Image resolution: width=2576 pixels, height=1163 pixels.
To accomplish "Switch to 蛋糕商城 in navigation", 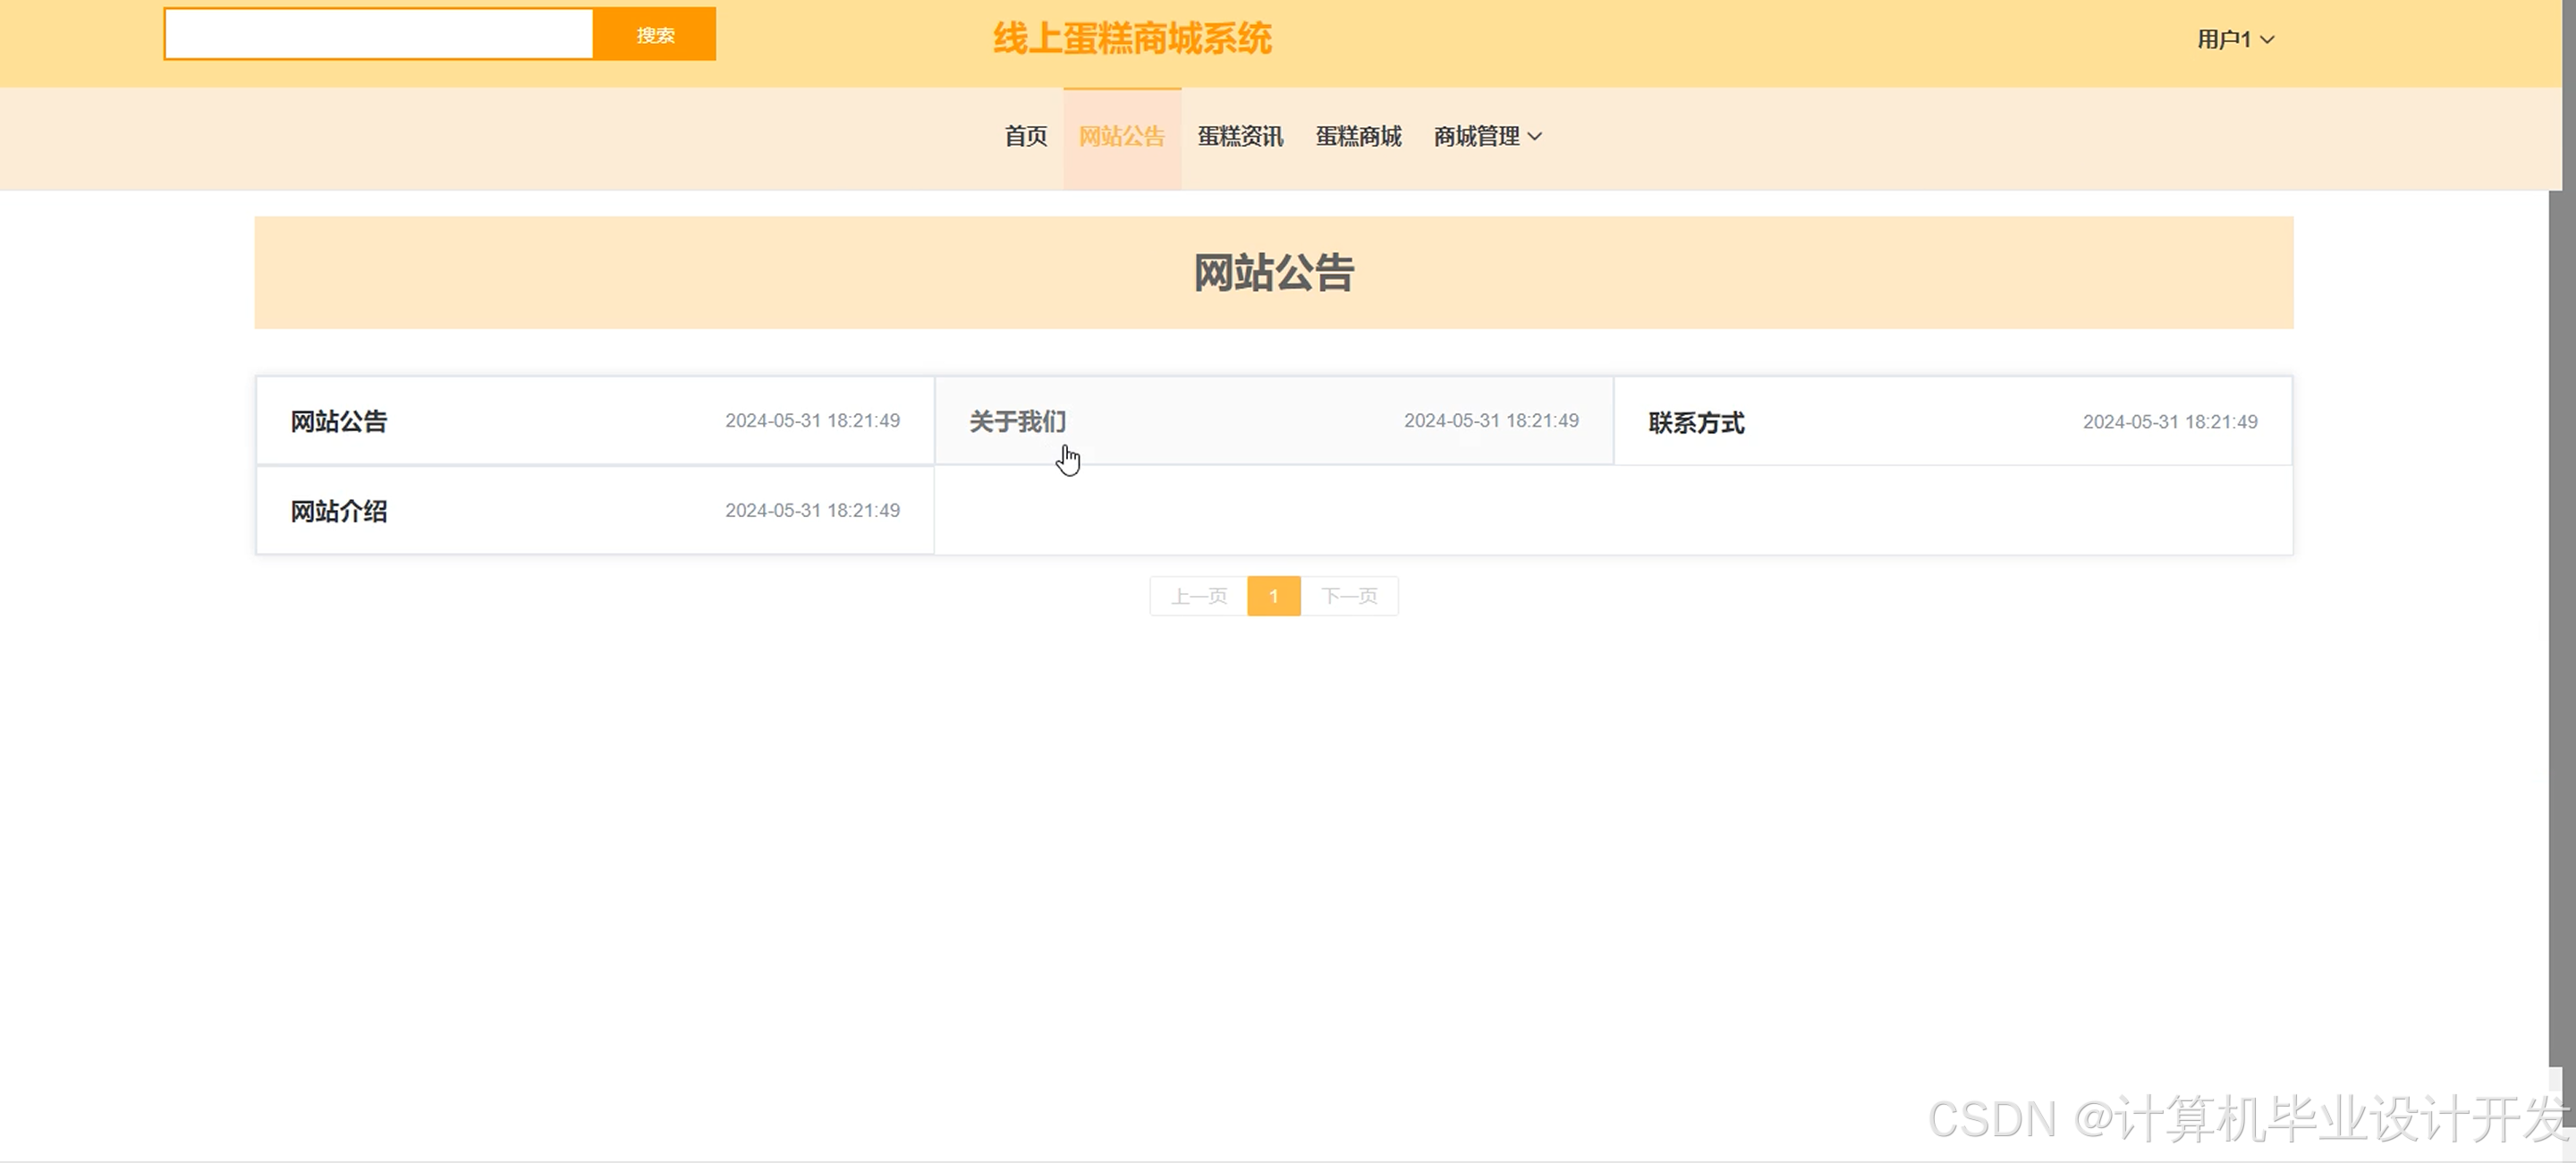I will pyautogui.click(x=1358, y=136).
